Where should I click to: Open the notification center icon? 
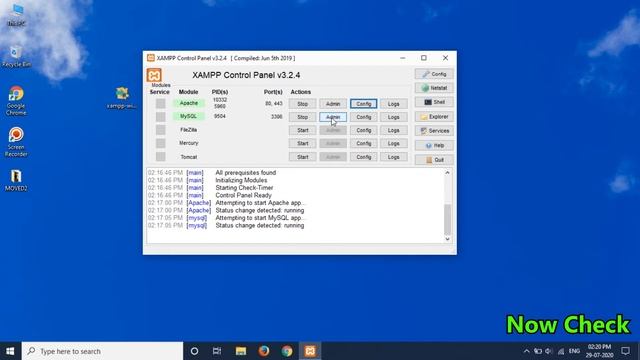[x=626, y=351]
